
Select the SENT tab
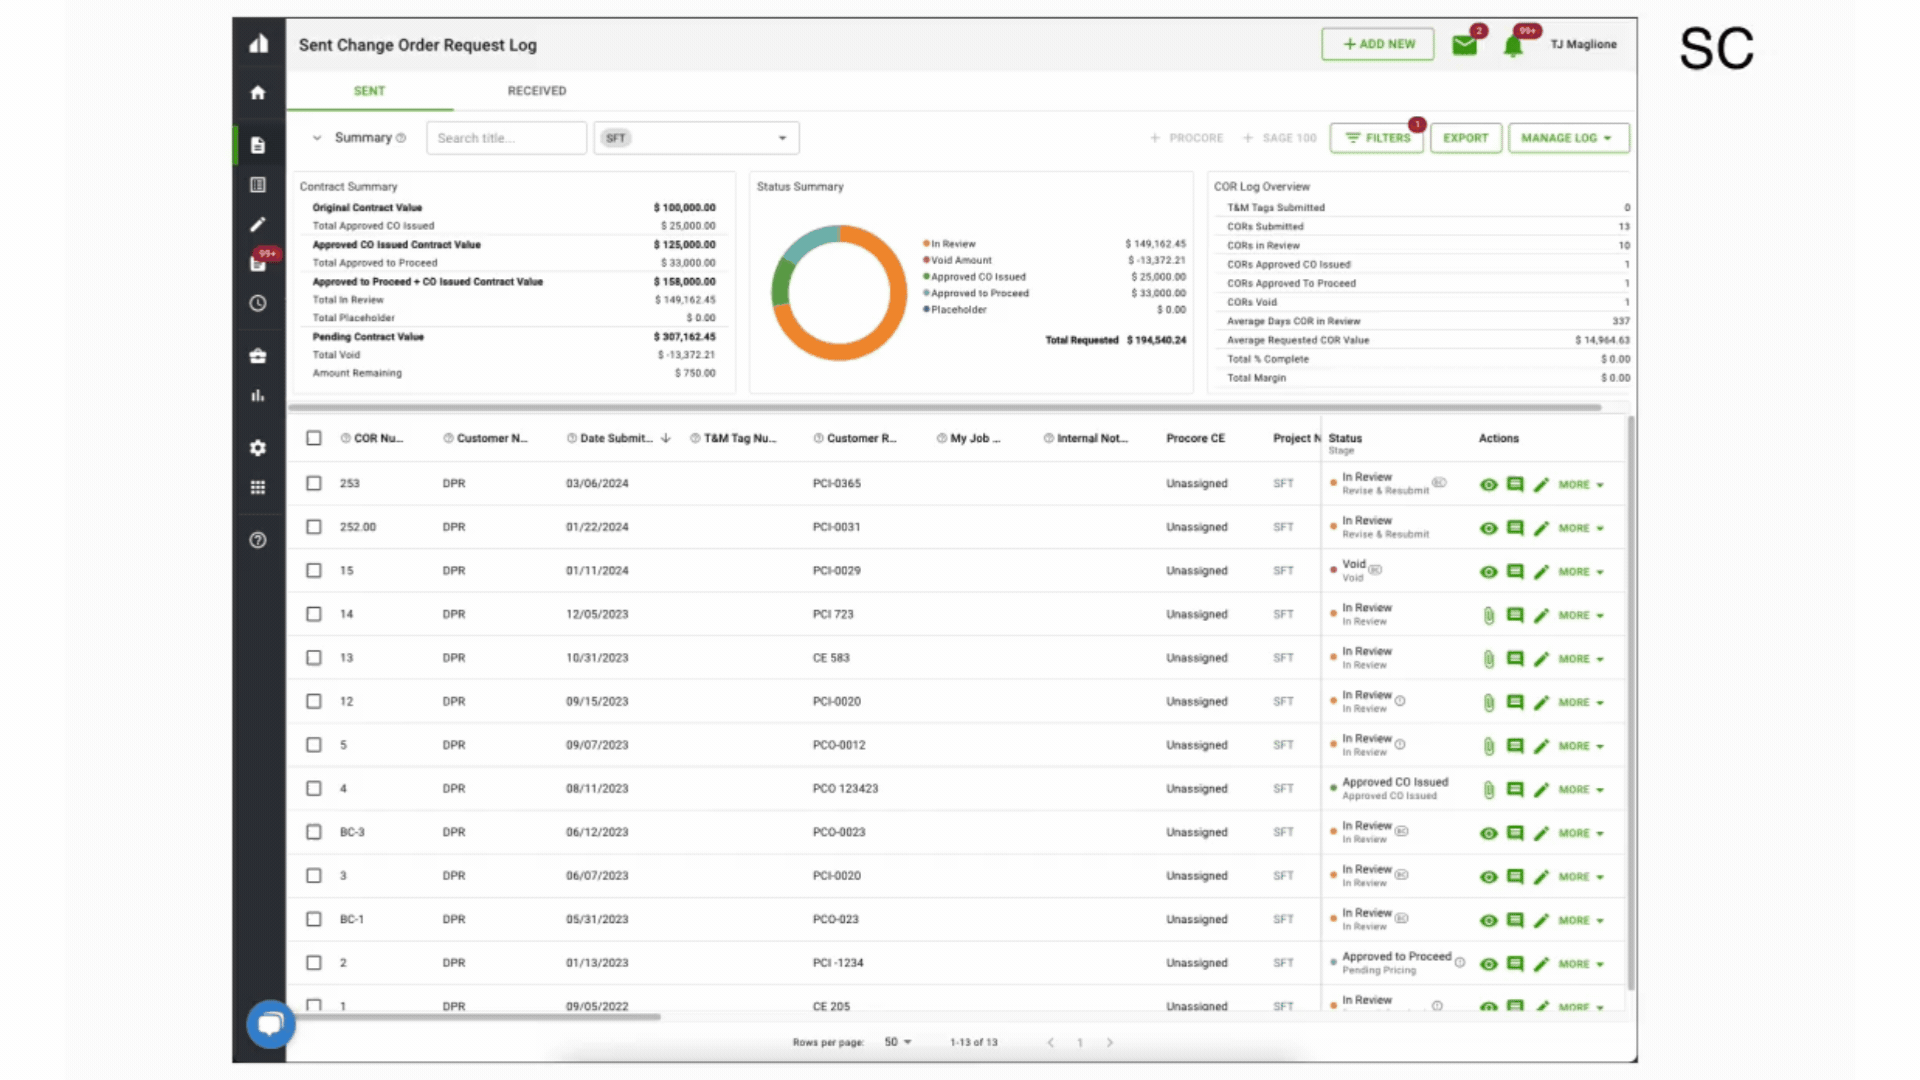(369, 91)
